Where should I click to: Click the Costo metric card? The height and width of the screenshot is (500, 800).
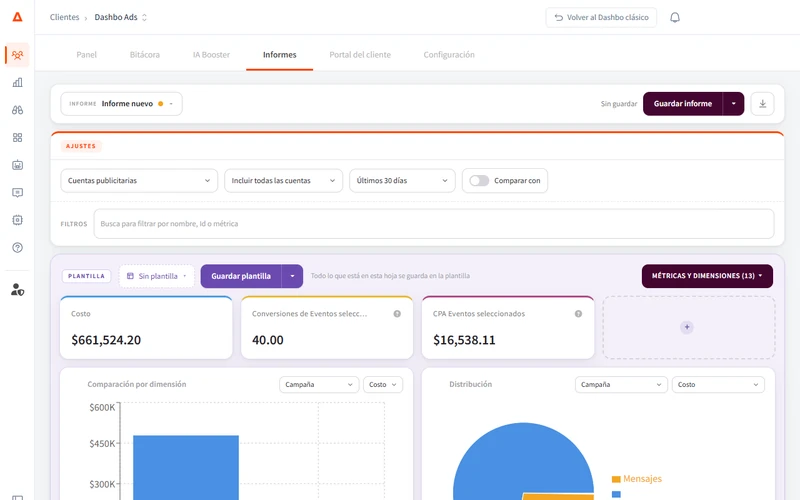[x=146, y=328]
